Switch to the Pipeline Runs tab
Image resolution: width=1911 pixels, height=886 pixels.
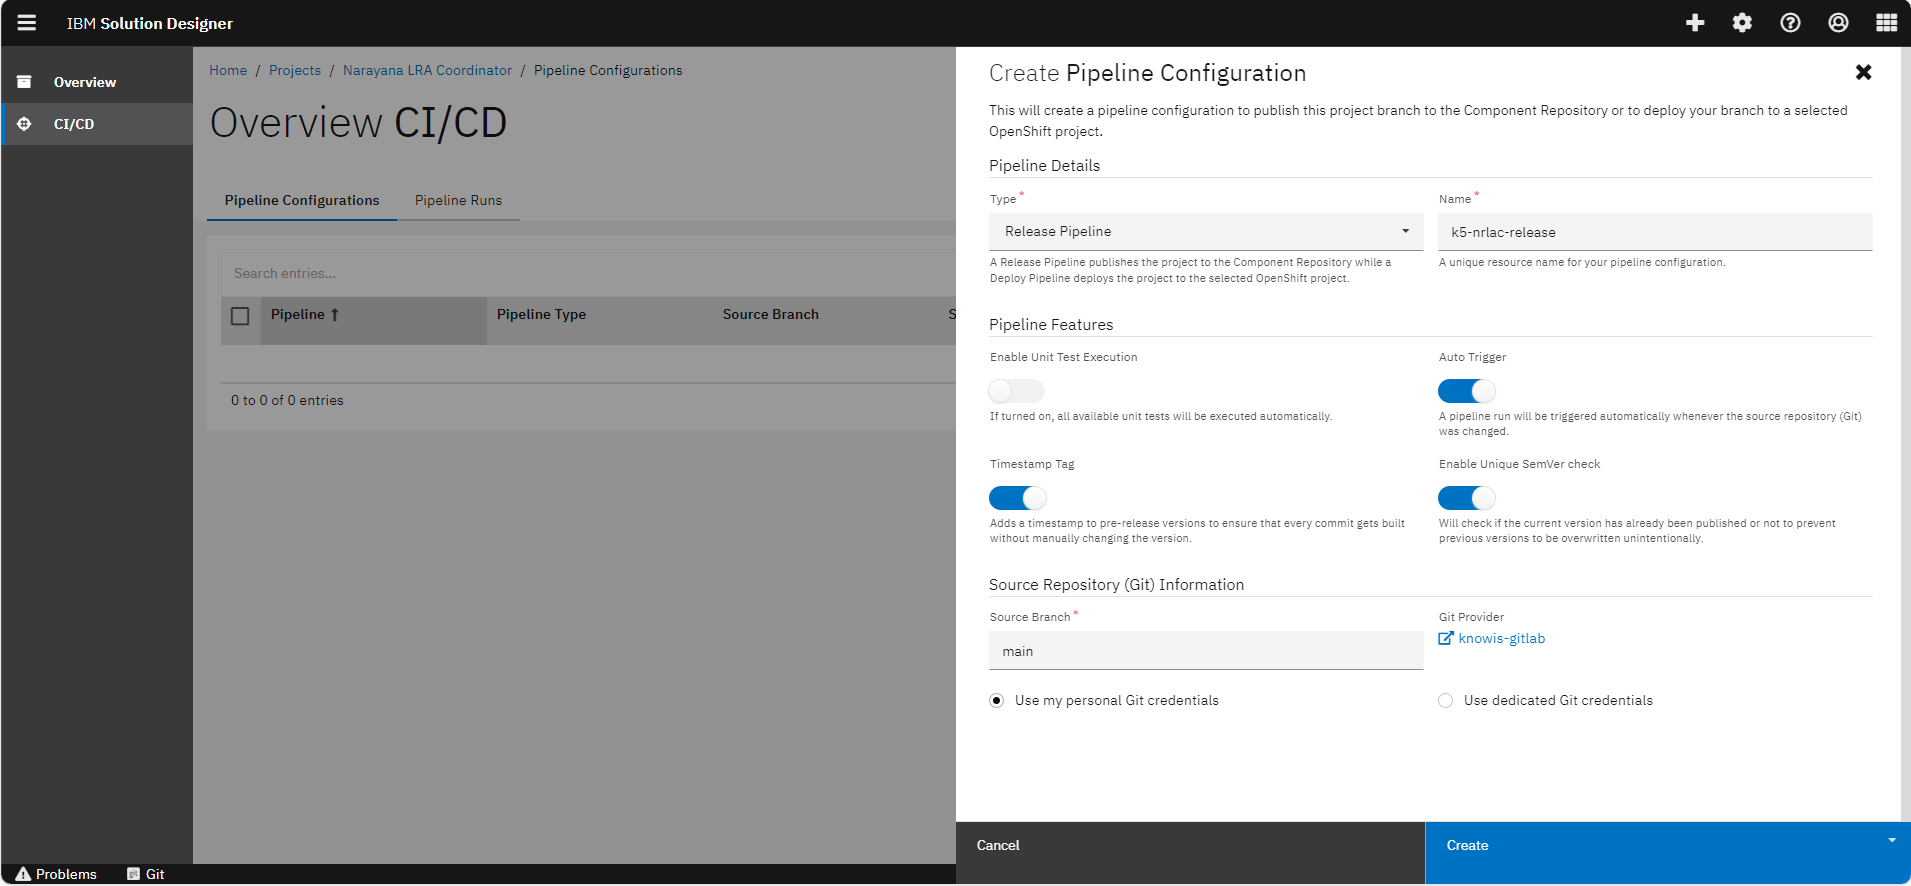pos(459,200)
